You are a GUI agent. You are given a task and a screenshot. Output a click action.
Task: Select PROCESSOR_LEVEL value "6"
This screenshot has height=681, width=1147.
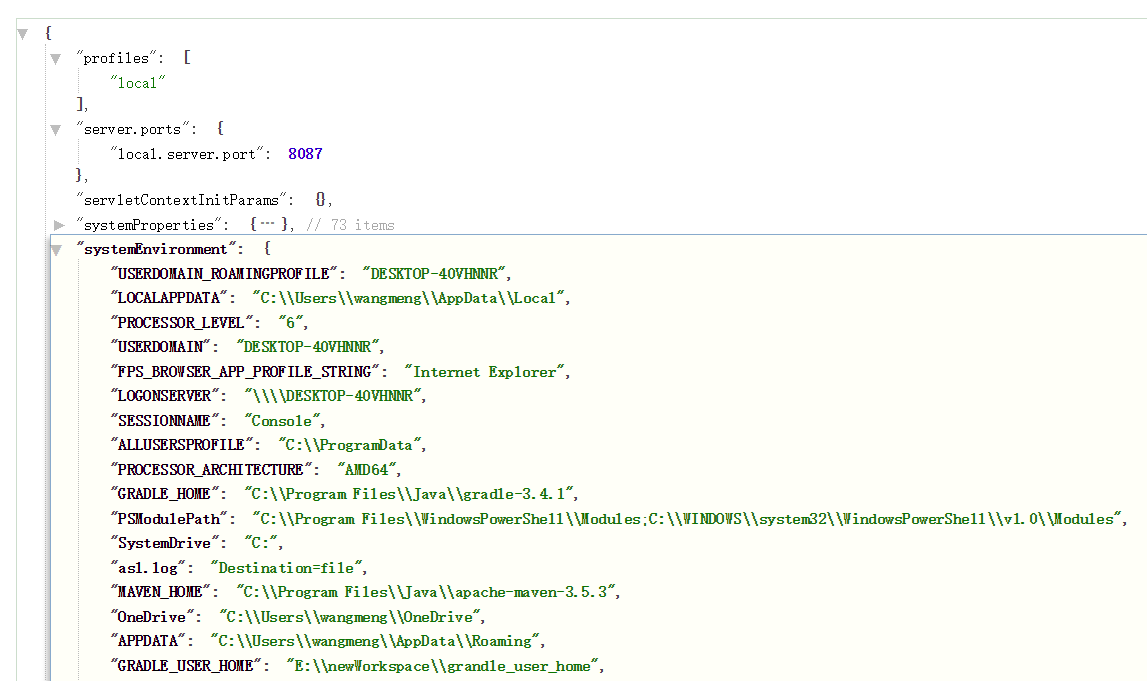290,323
